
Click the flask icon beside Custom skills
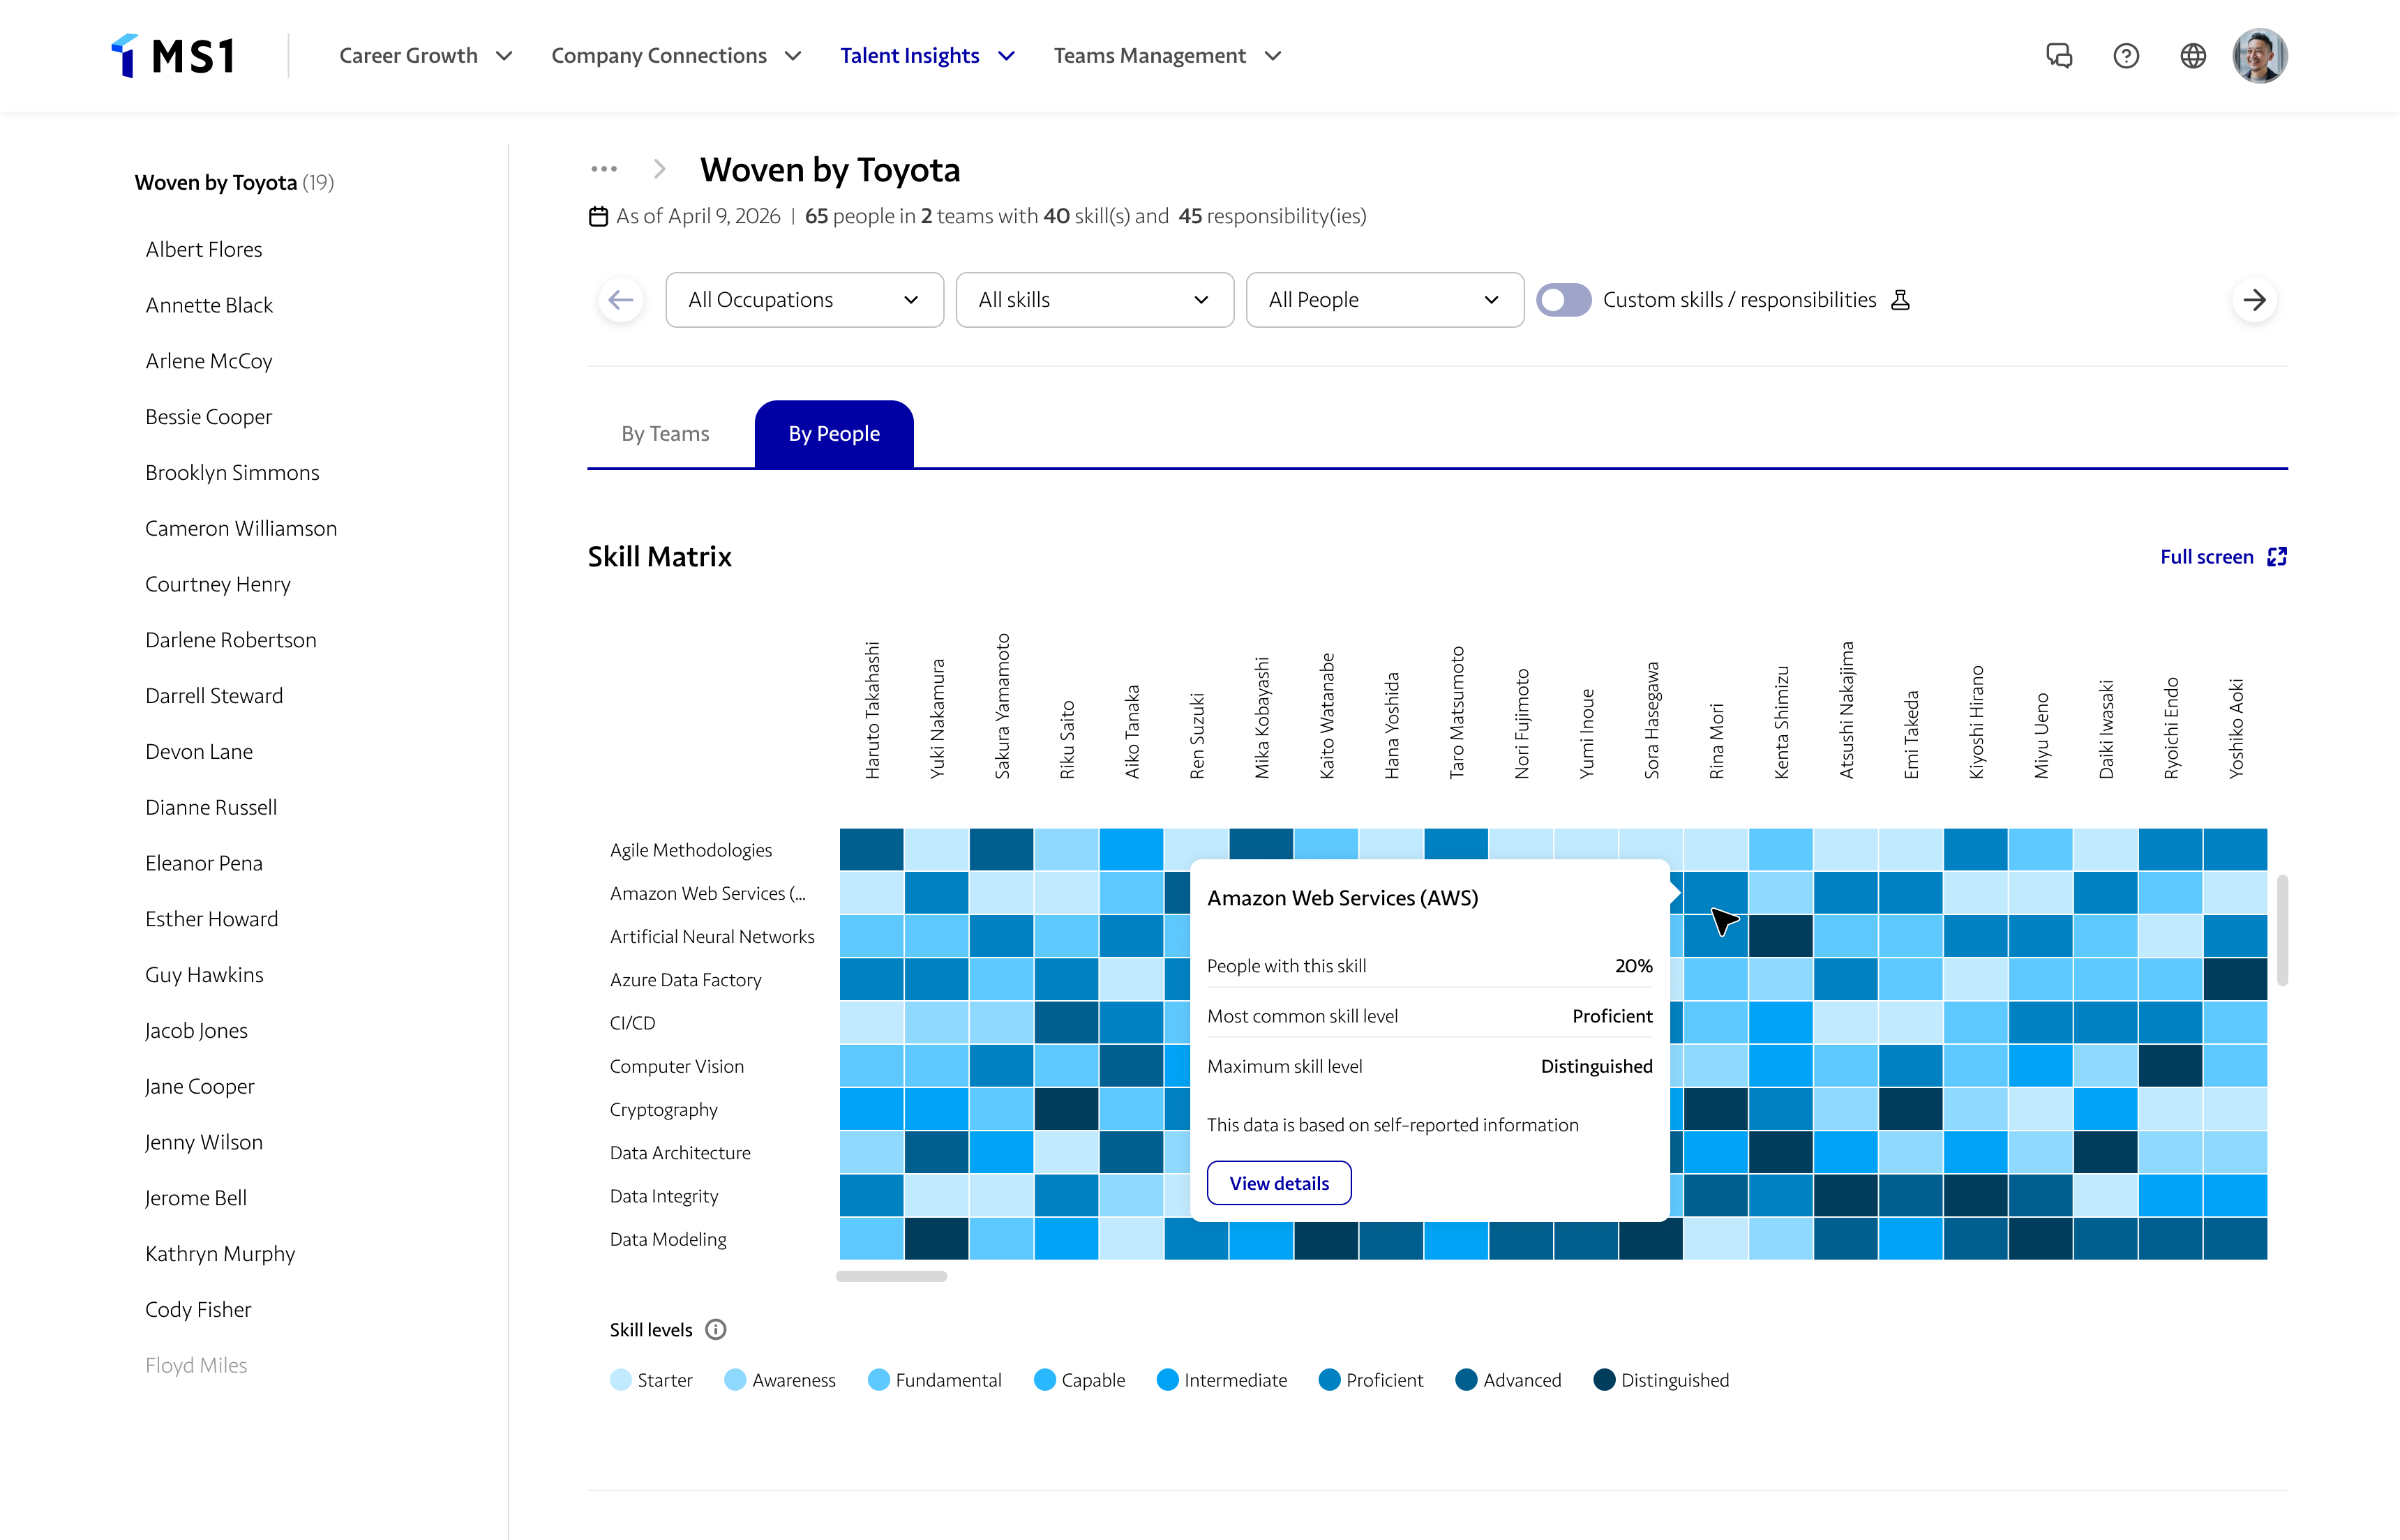1901,300
